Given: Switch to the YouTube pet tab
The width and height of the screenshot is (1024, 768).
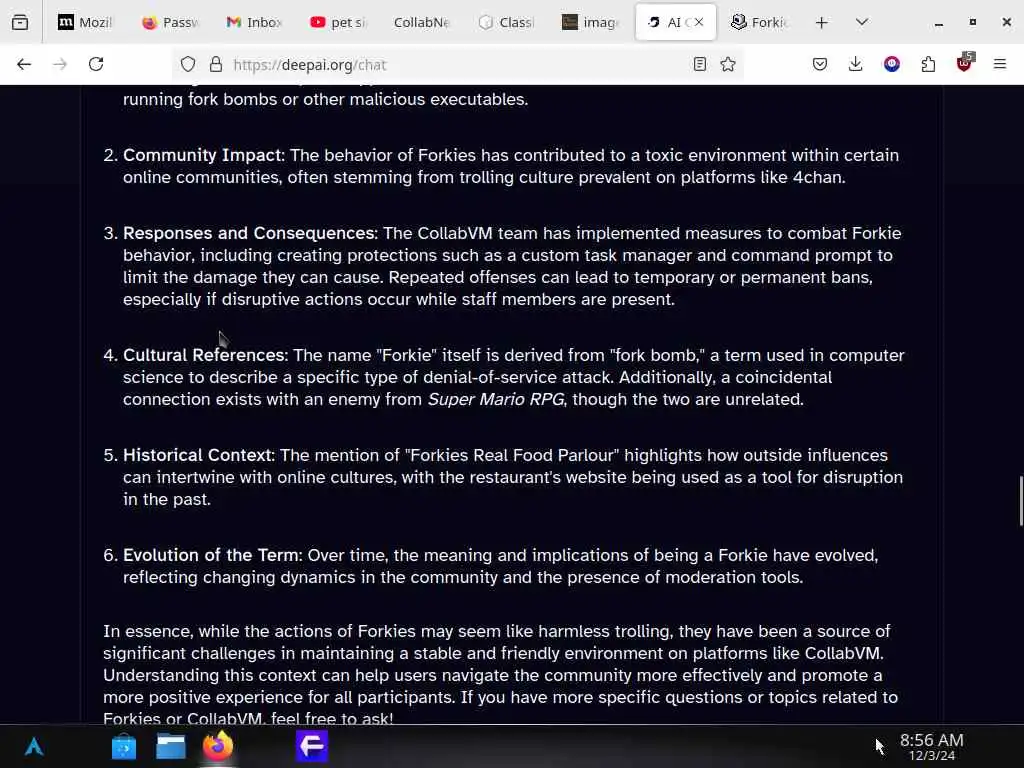Looking at the screenshot, I should click(338, 22).
